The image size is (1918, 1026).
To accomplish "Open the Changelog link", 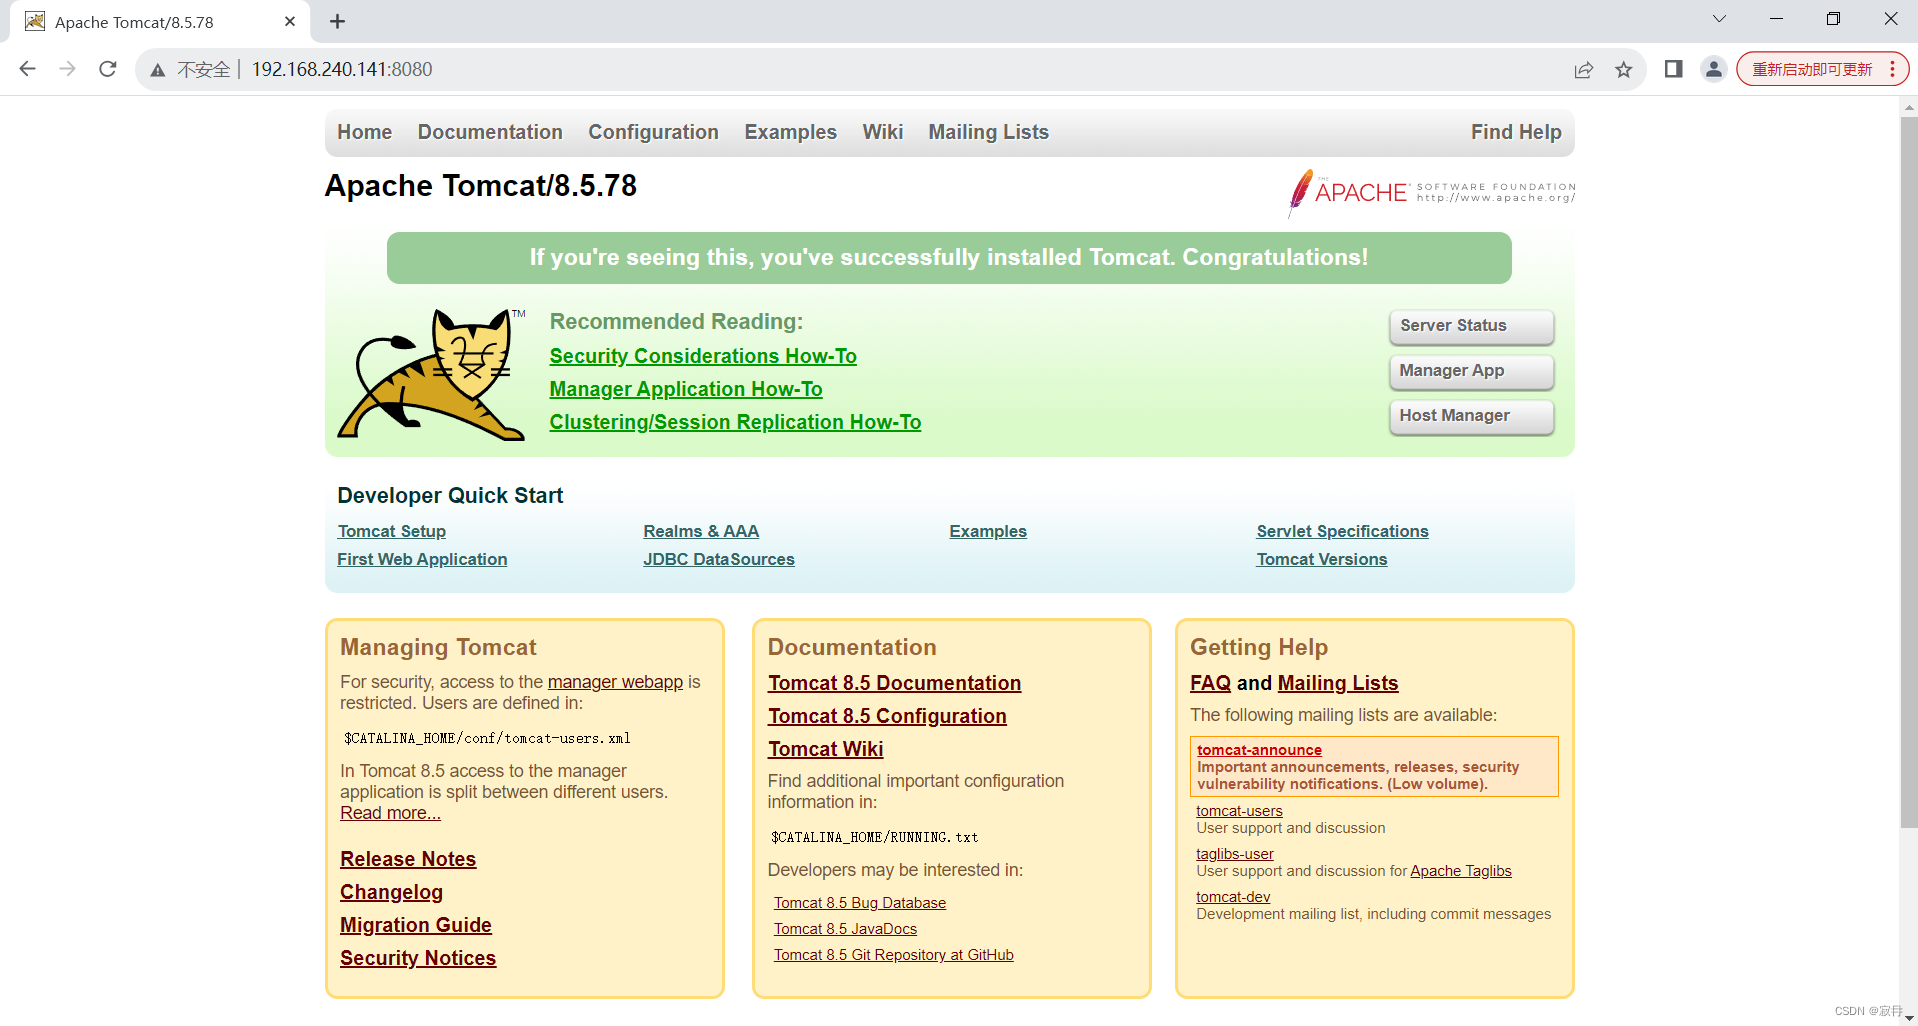I will (391, 892).
